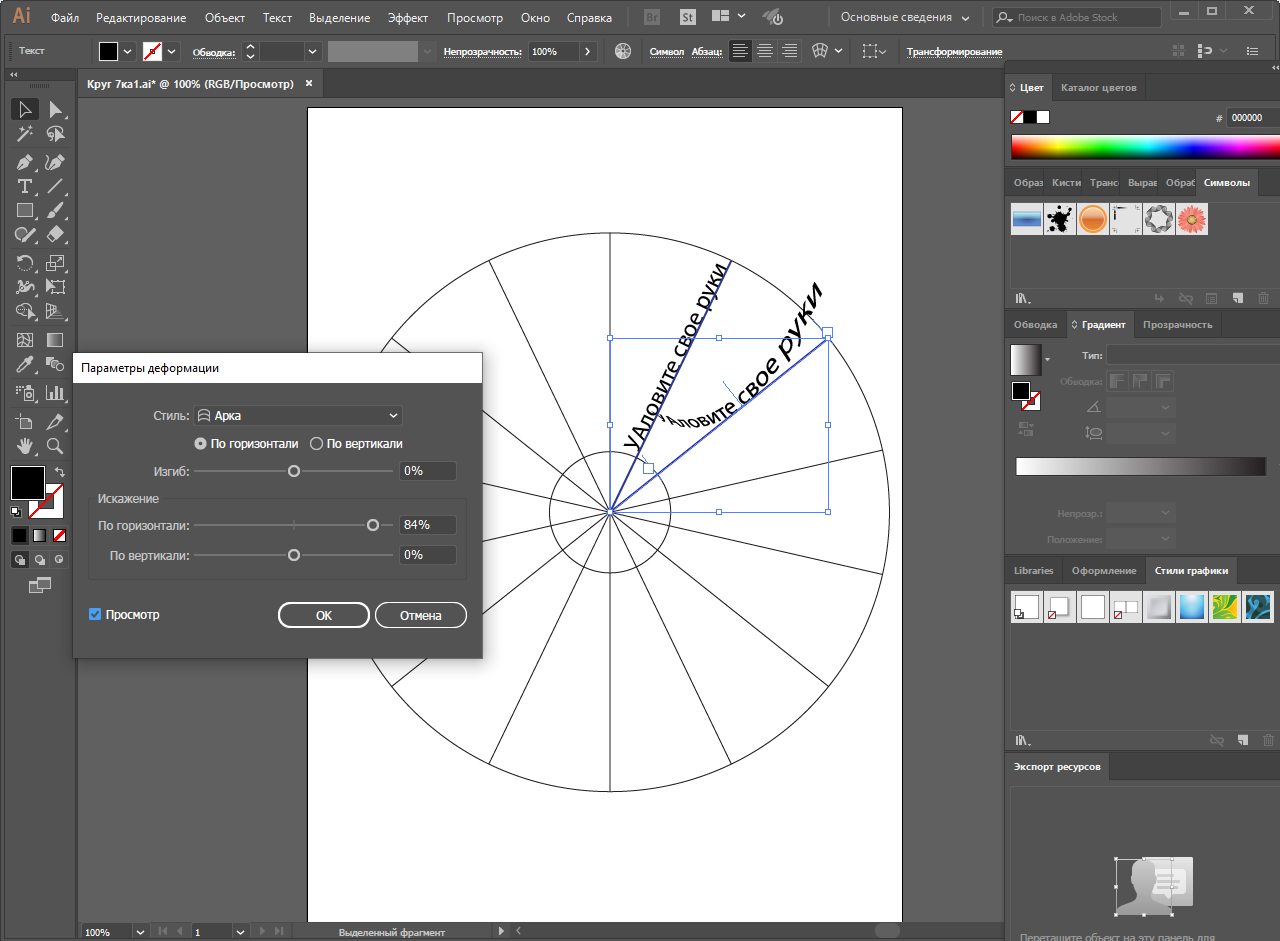This screenshot has height=941, width=1280.
Task: Select the Type tool
Action: point(25,187)
